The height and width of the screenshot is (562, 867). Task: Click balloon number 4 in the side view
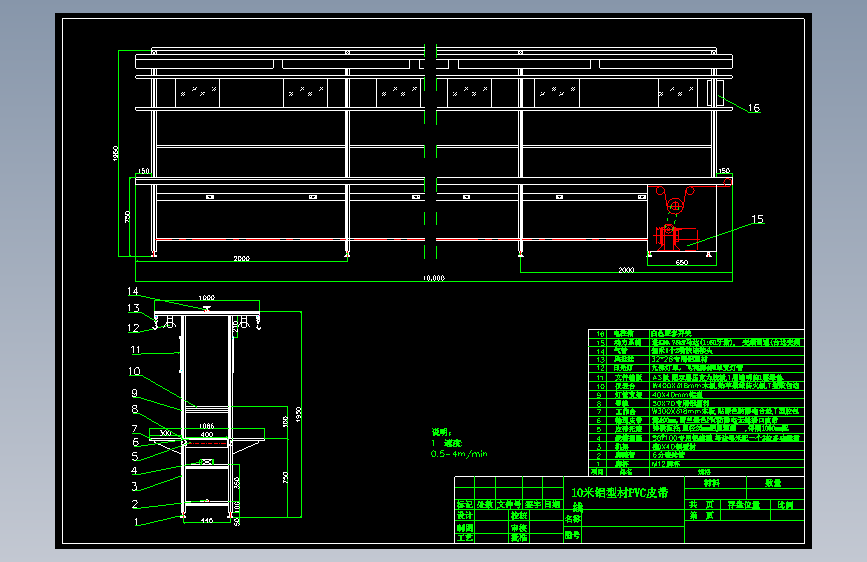[134, 471]
